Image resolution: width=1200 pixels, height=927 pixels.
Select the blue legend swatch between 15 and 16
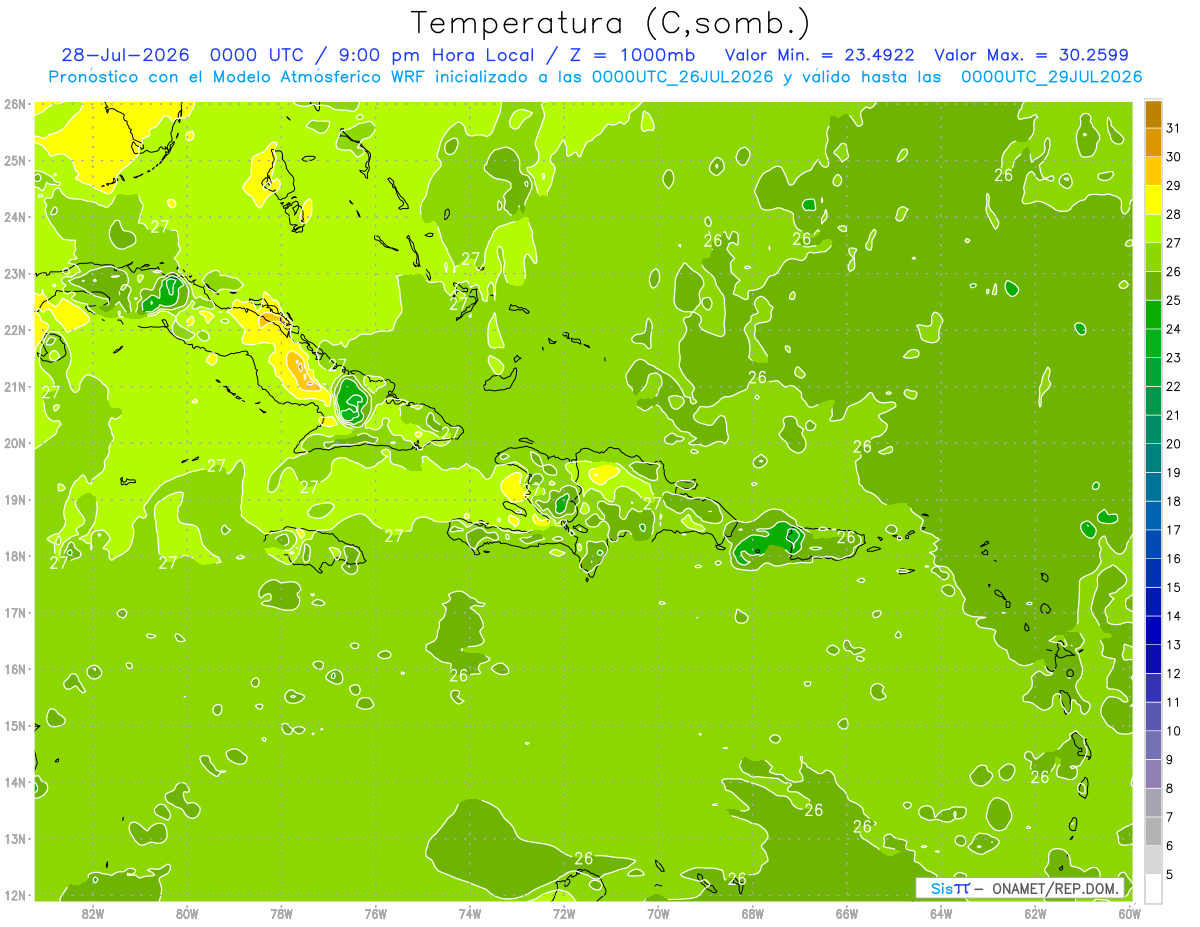pos(1154,573)
